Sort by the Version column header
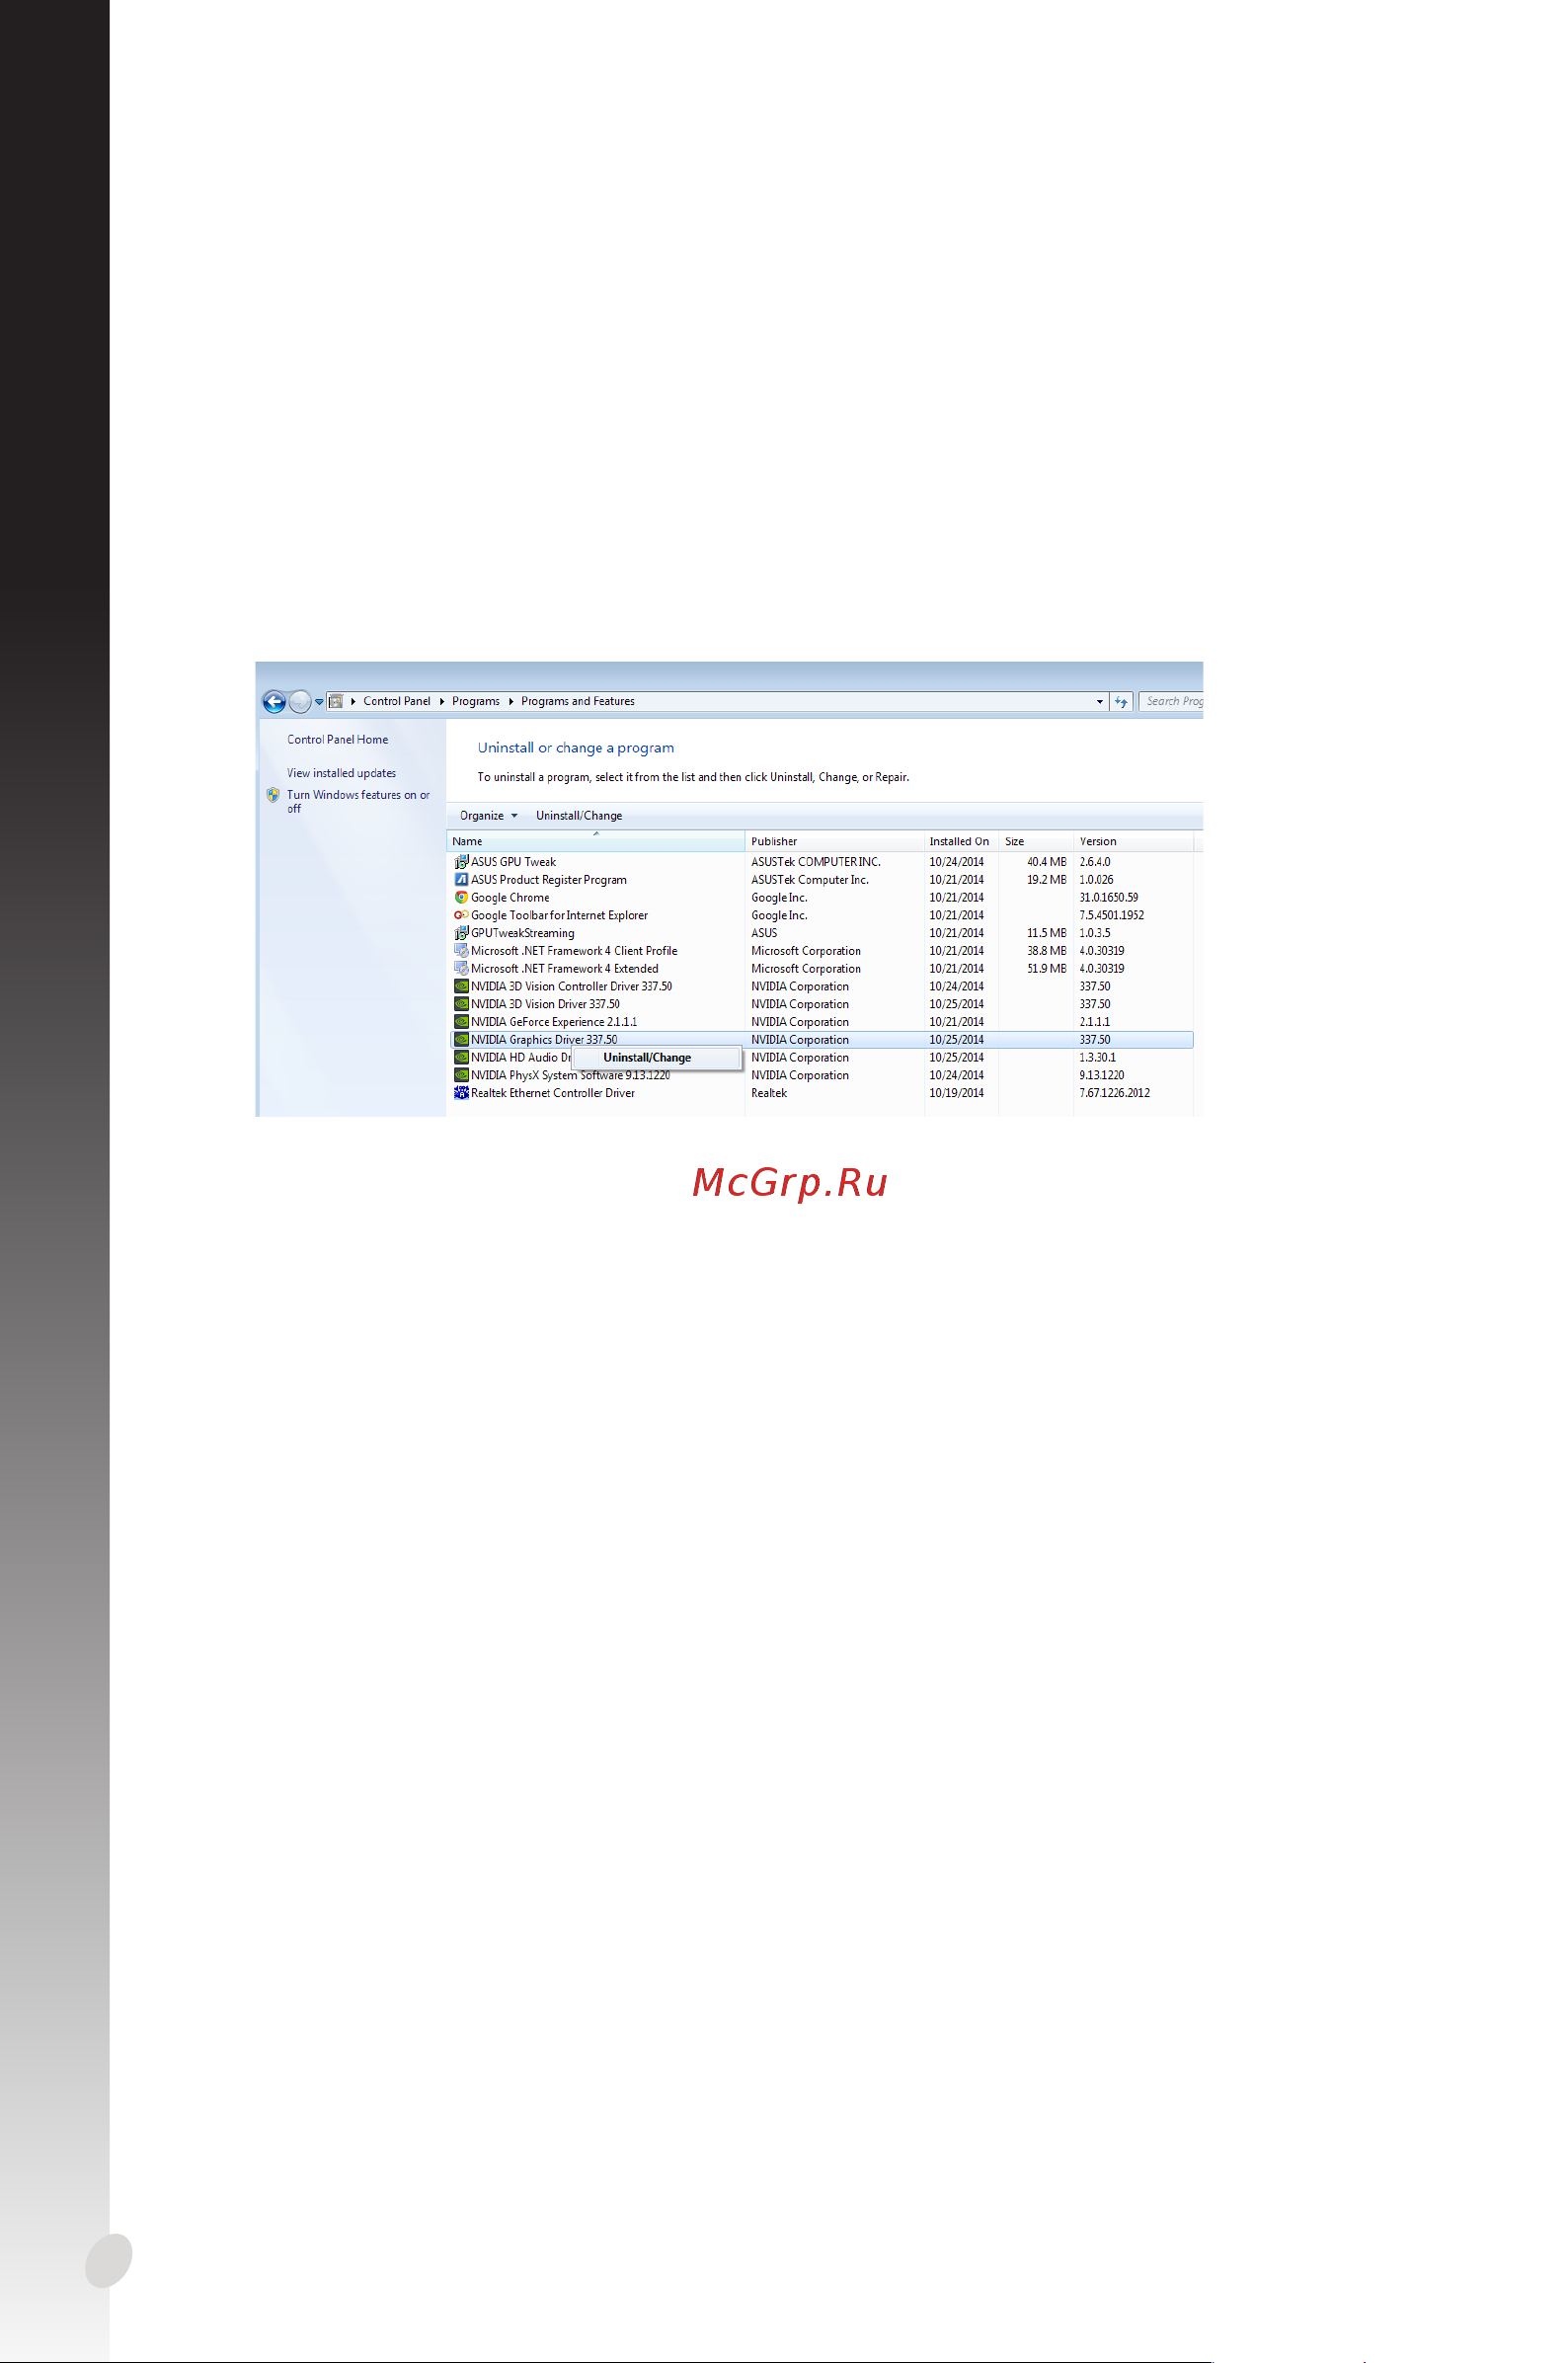 point(1133,841)
